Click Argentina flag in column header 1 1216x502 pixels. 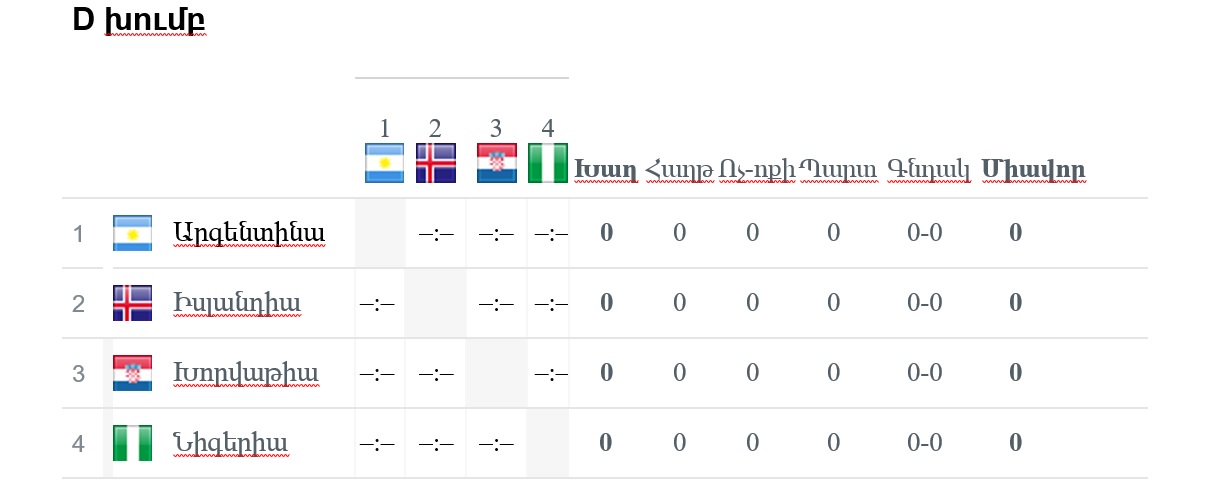tap(384, 163)
